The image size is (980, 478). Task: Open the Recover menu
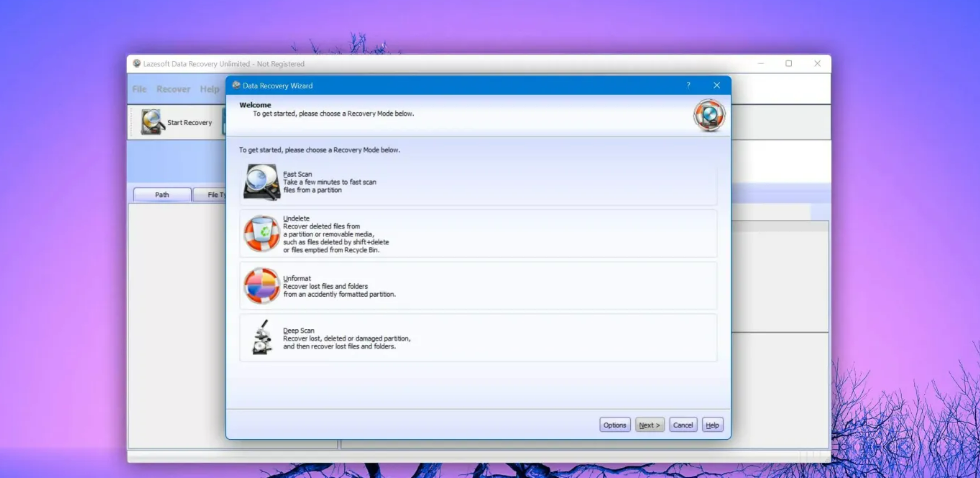173,89
